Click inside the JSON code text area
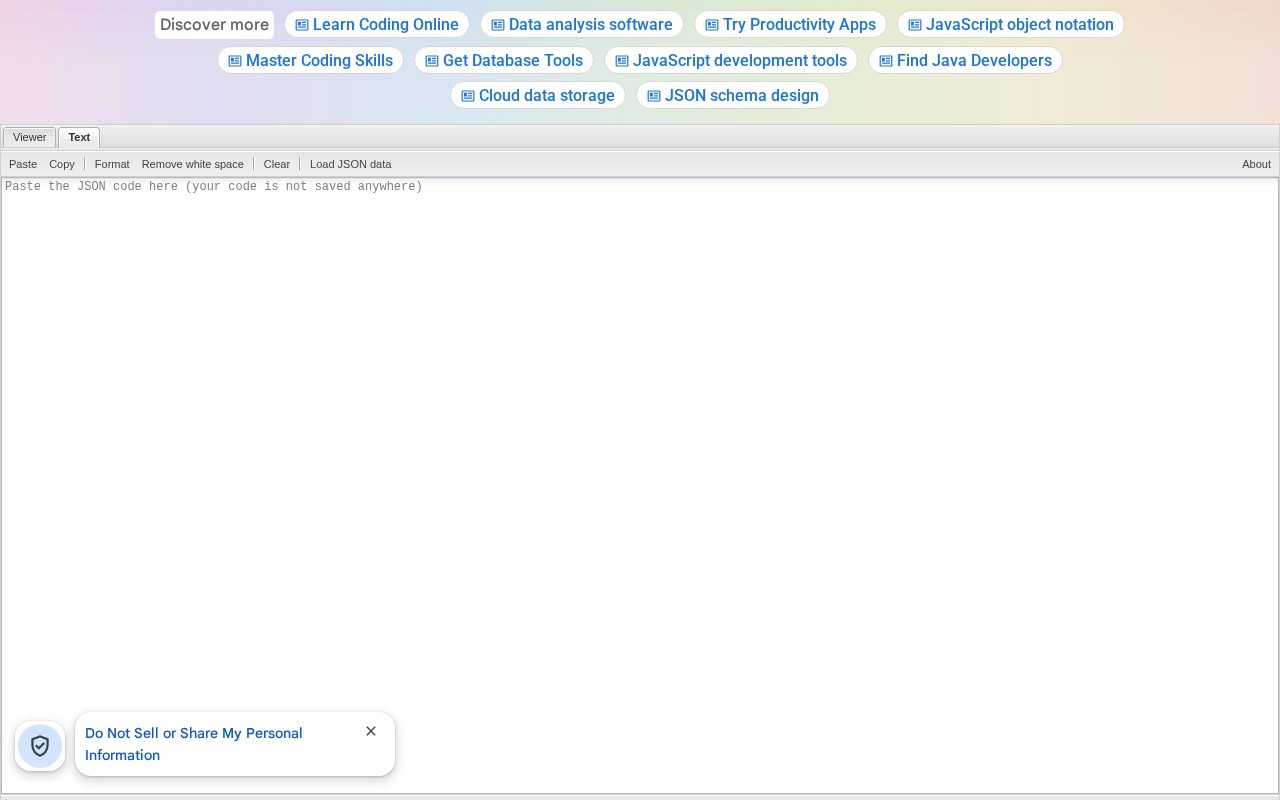The image size is (1280, 800). [x=640, y=486]
